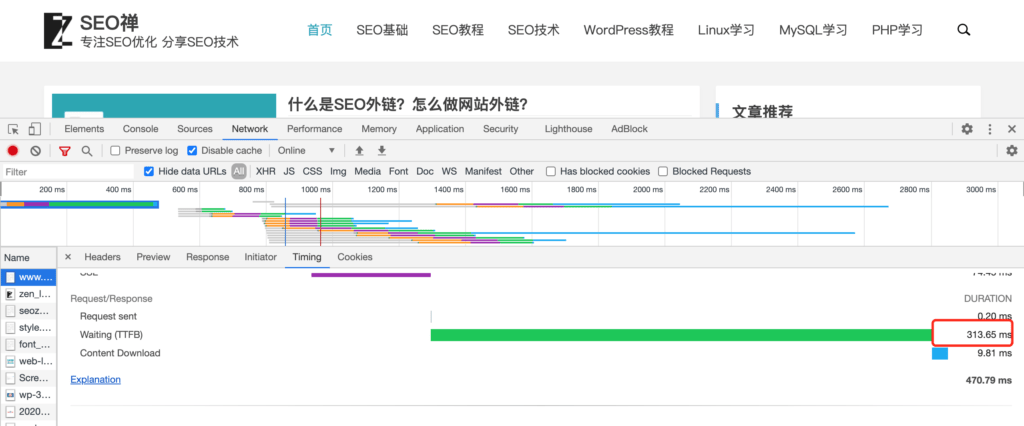The height and width of the screenshot is (426, 1024).
Task: Click the Filter text input field
Action: (69, 172)
